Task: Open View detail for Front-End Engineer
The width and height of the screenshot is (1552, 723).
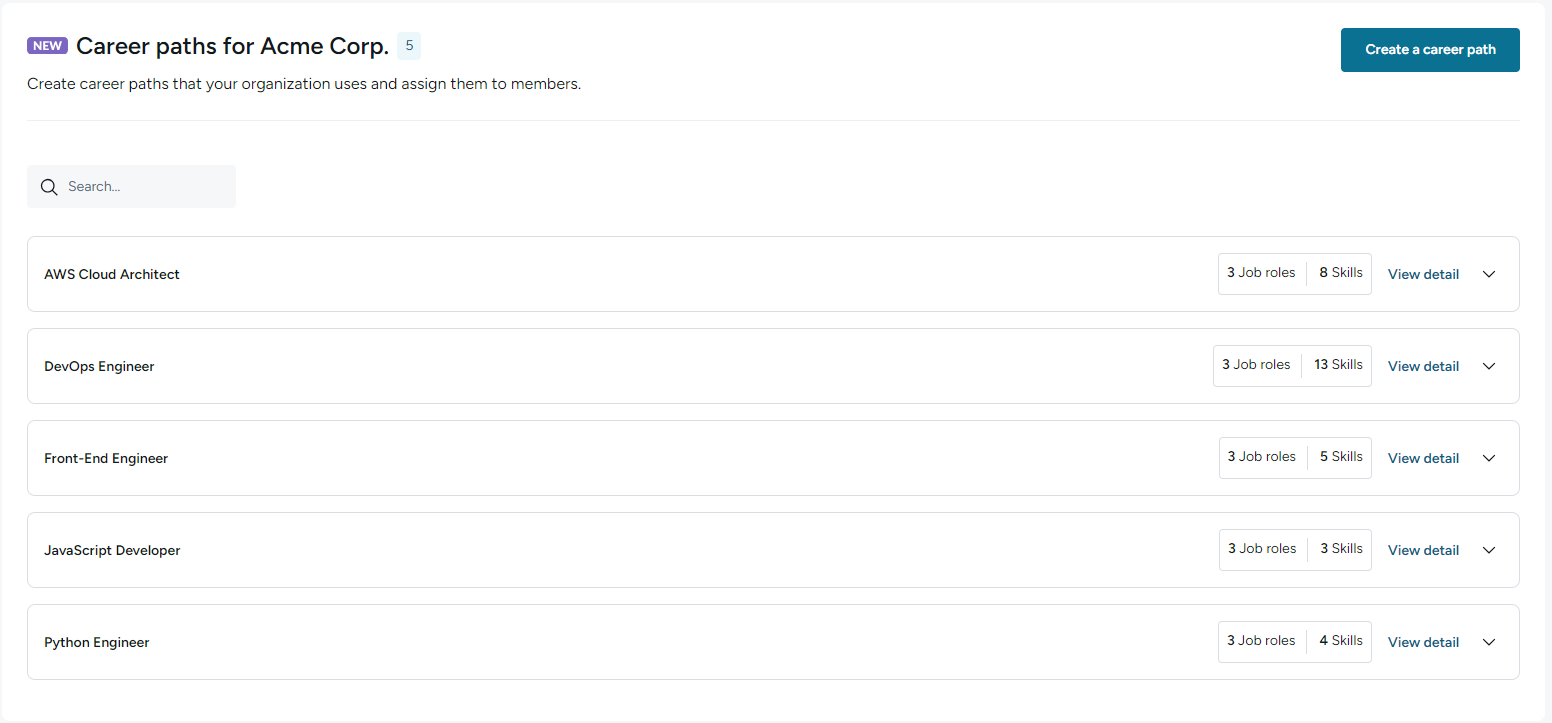Action: coord(1423,458)
